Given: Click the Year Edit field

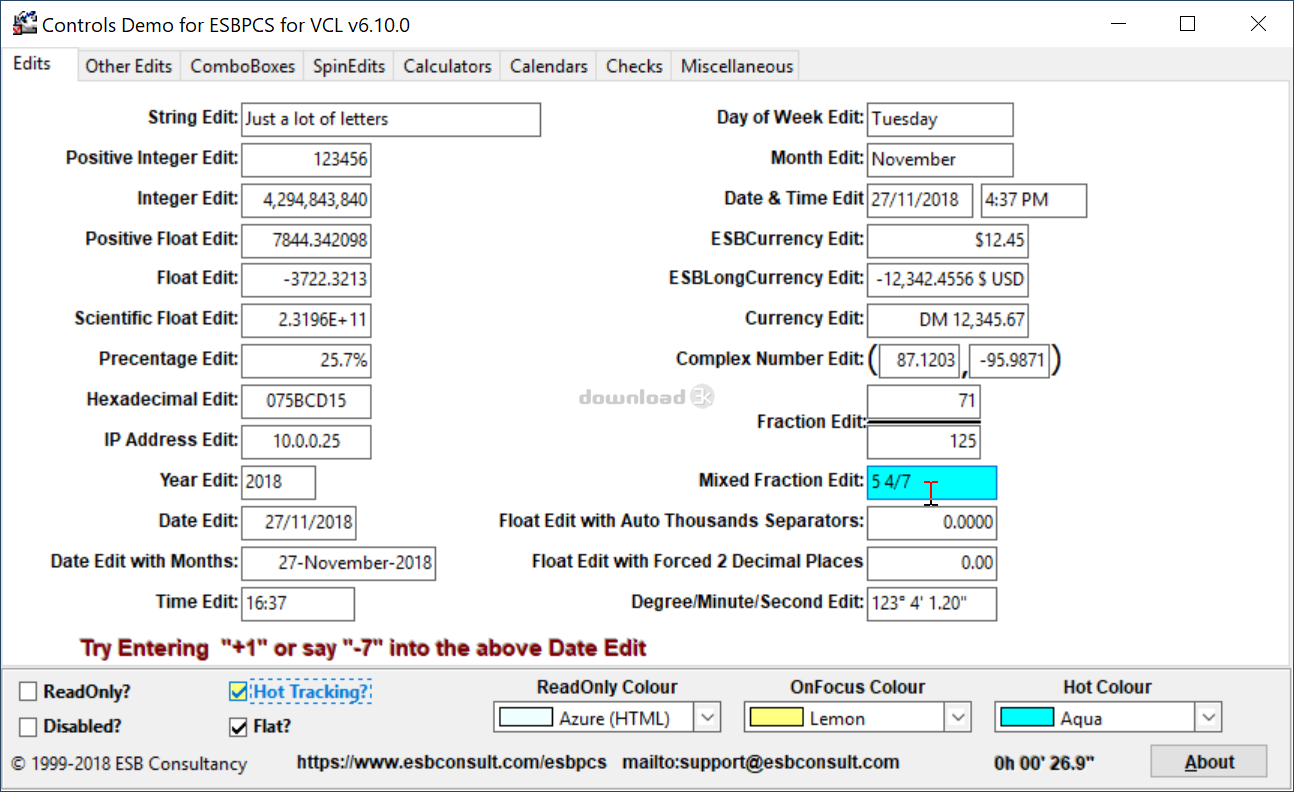Looking at the screenshot, I should click(279, 482).
